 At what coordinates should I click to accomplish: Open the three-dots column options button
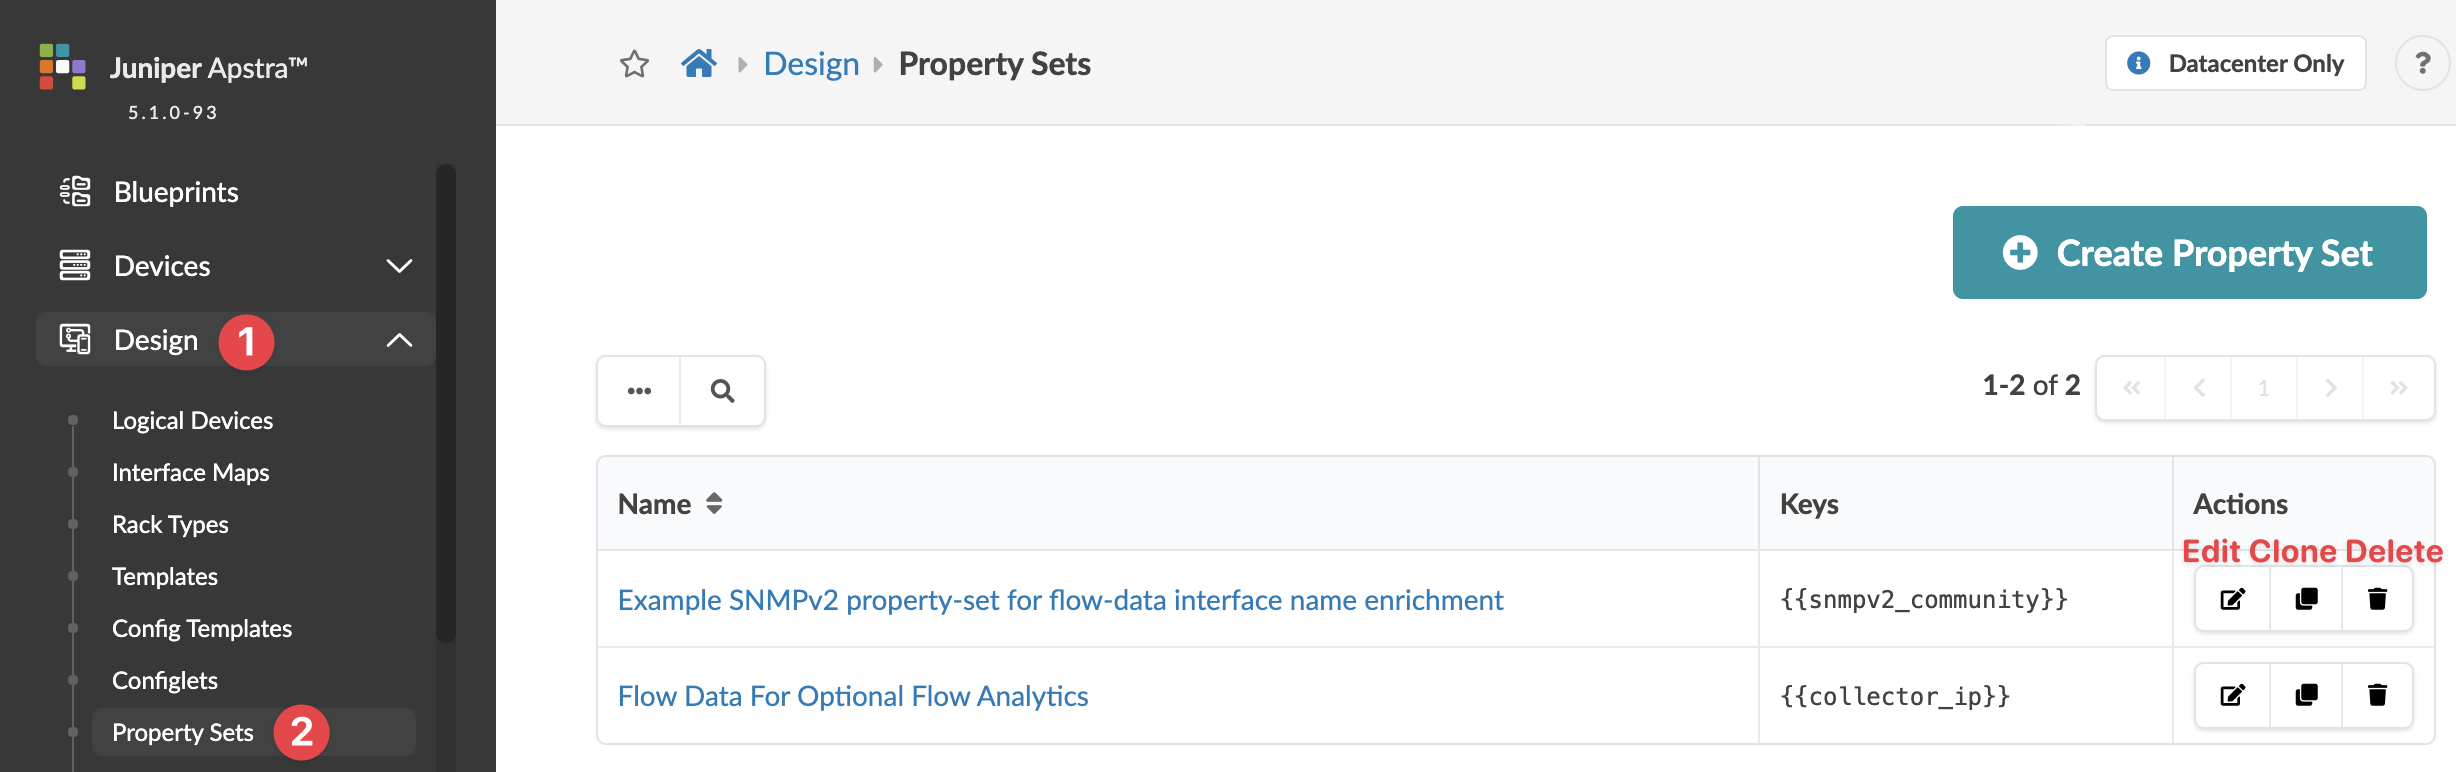pos(639,391)
